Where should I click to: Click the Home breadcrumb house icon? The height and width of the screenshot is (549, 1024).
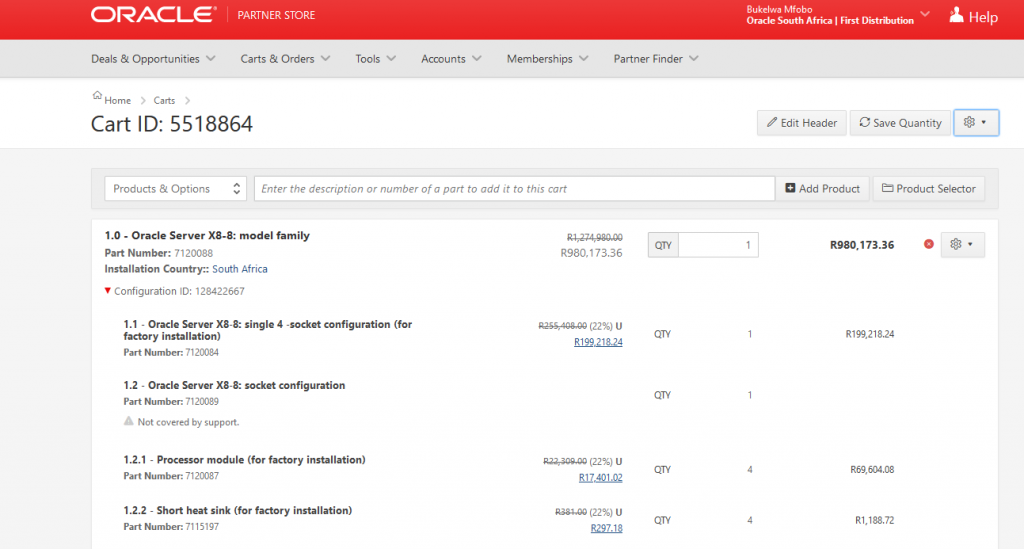pos(97,97)
